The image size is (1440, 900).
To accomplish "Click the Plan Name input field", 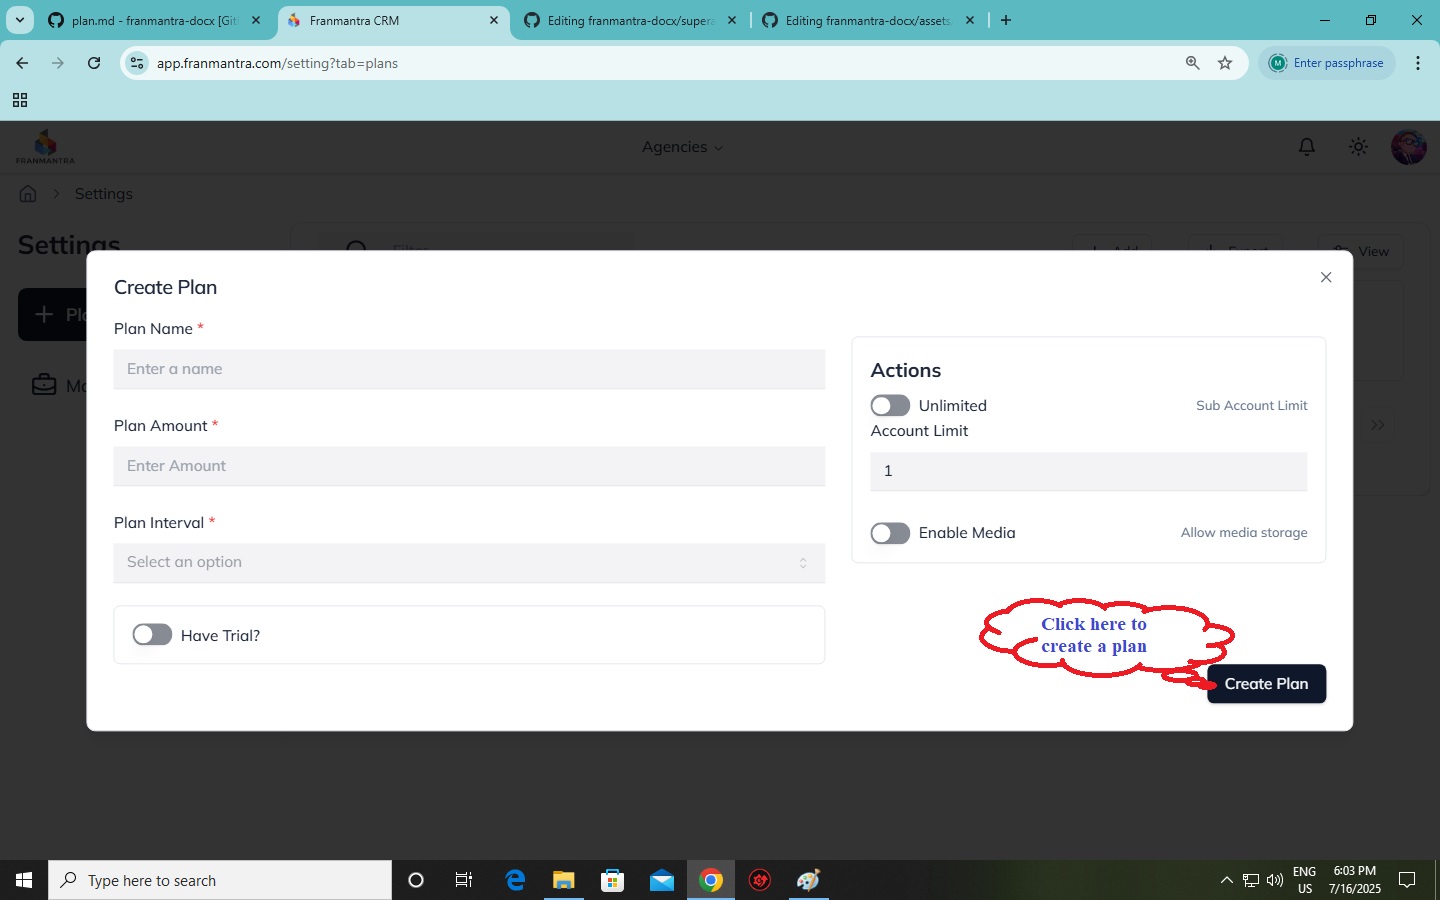I will (469, 369).
